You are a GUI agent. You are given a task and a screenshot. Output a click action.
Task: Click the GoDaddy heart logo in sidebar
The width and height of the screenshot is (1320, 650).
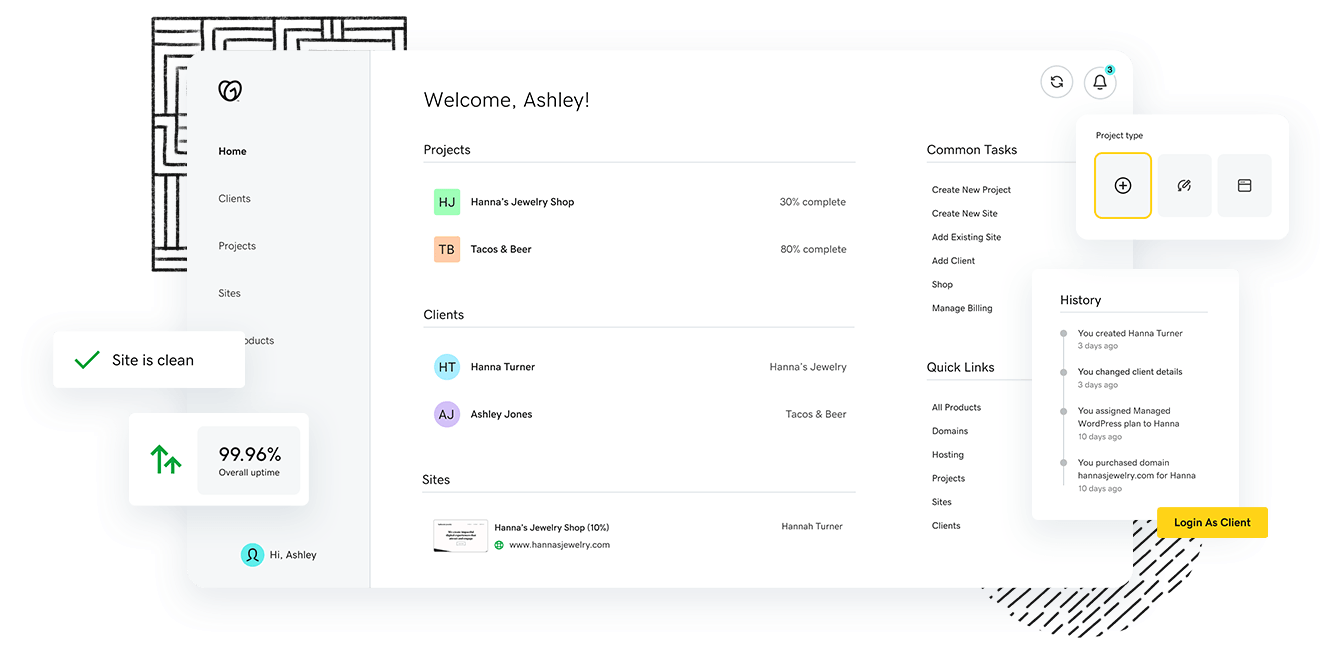tap(230, 91)
